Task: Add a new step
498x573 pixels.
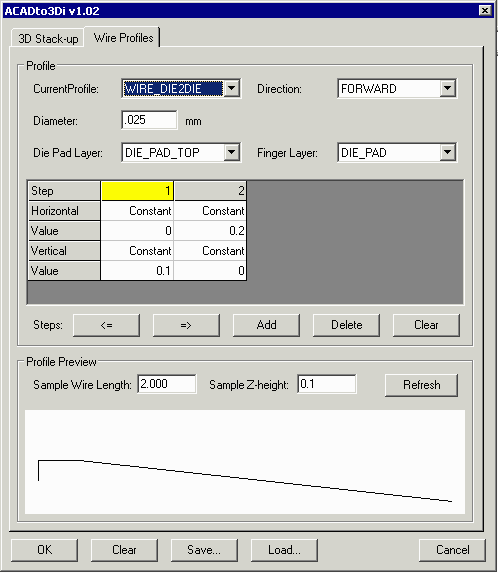Action: [x=266, y=325]
